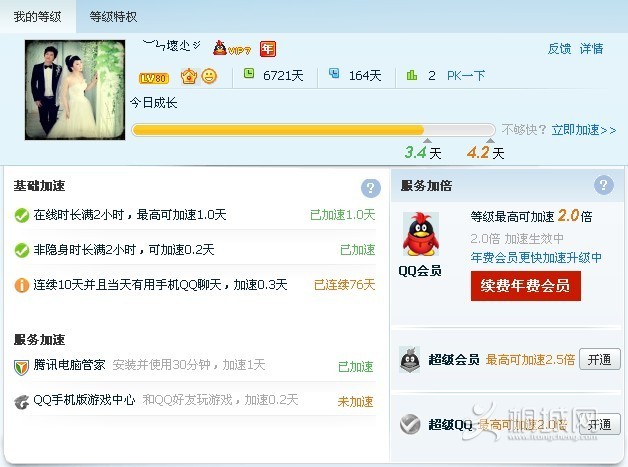
Task: Click 开通 button for 超级会员
Action: click(x=600, y=359)
